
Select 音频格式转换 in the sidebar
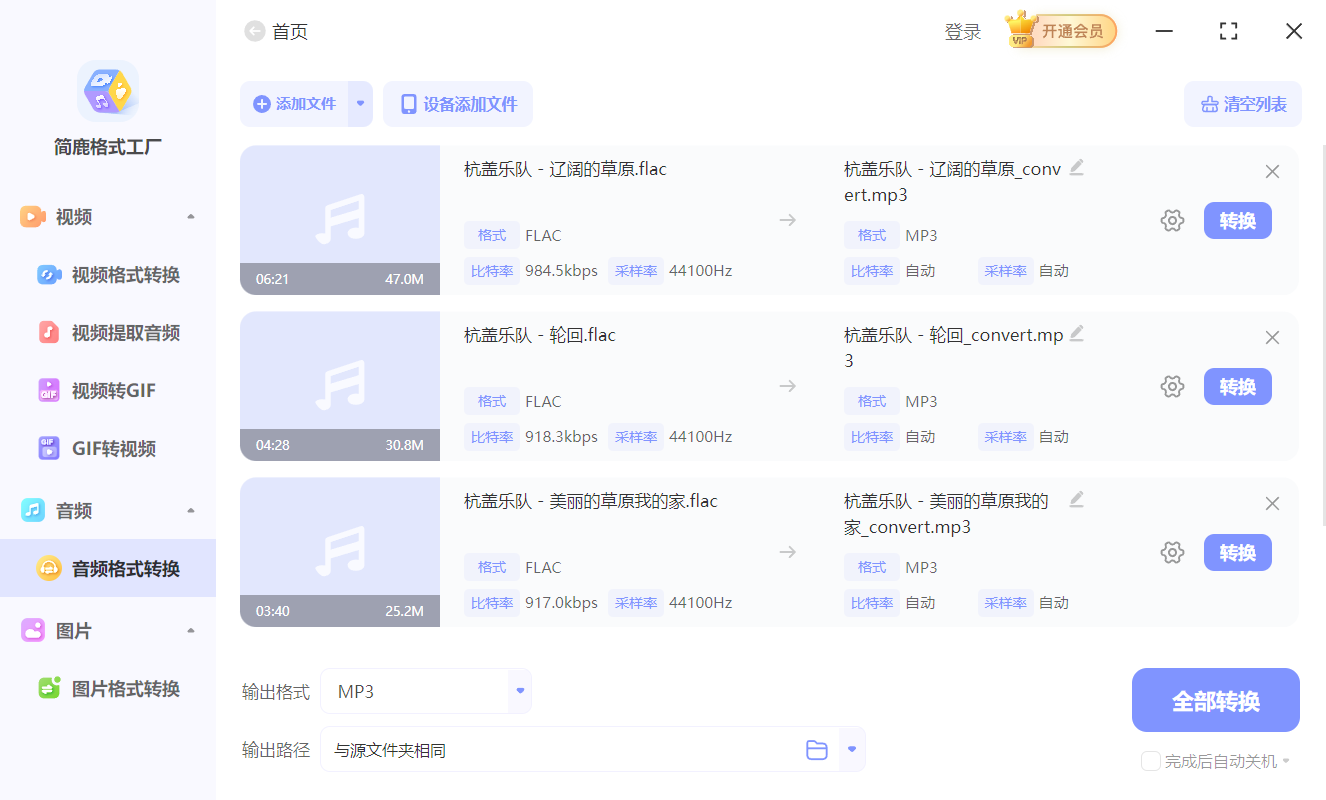pyautogui.click(x=108, y=568)
